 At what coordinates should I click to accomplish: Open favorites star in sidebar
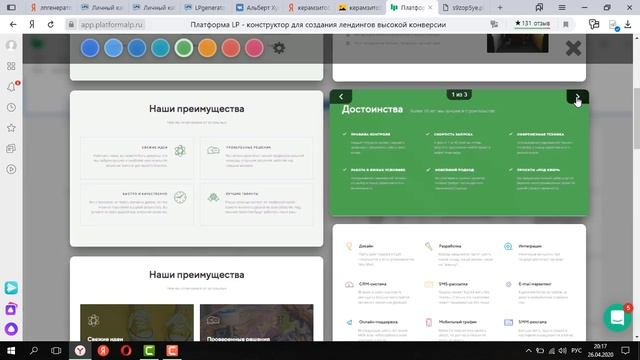[11, 128]
